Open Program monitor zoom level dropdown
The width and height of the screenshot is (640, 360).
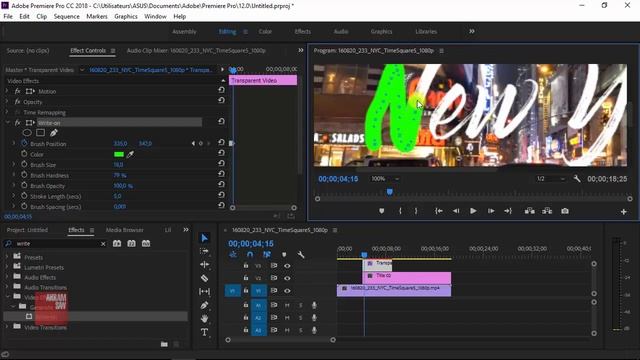click(385, 179)
